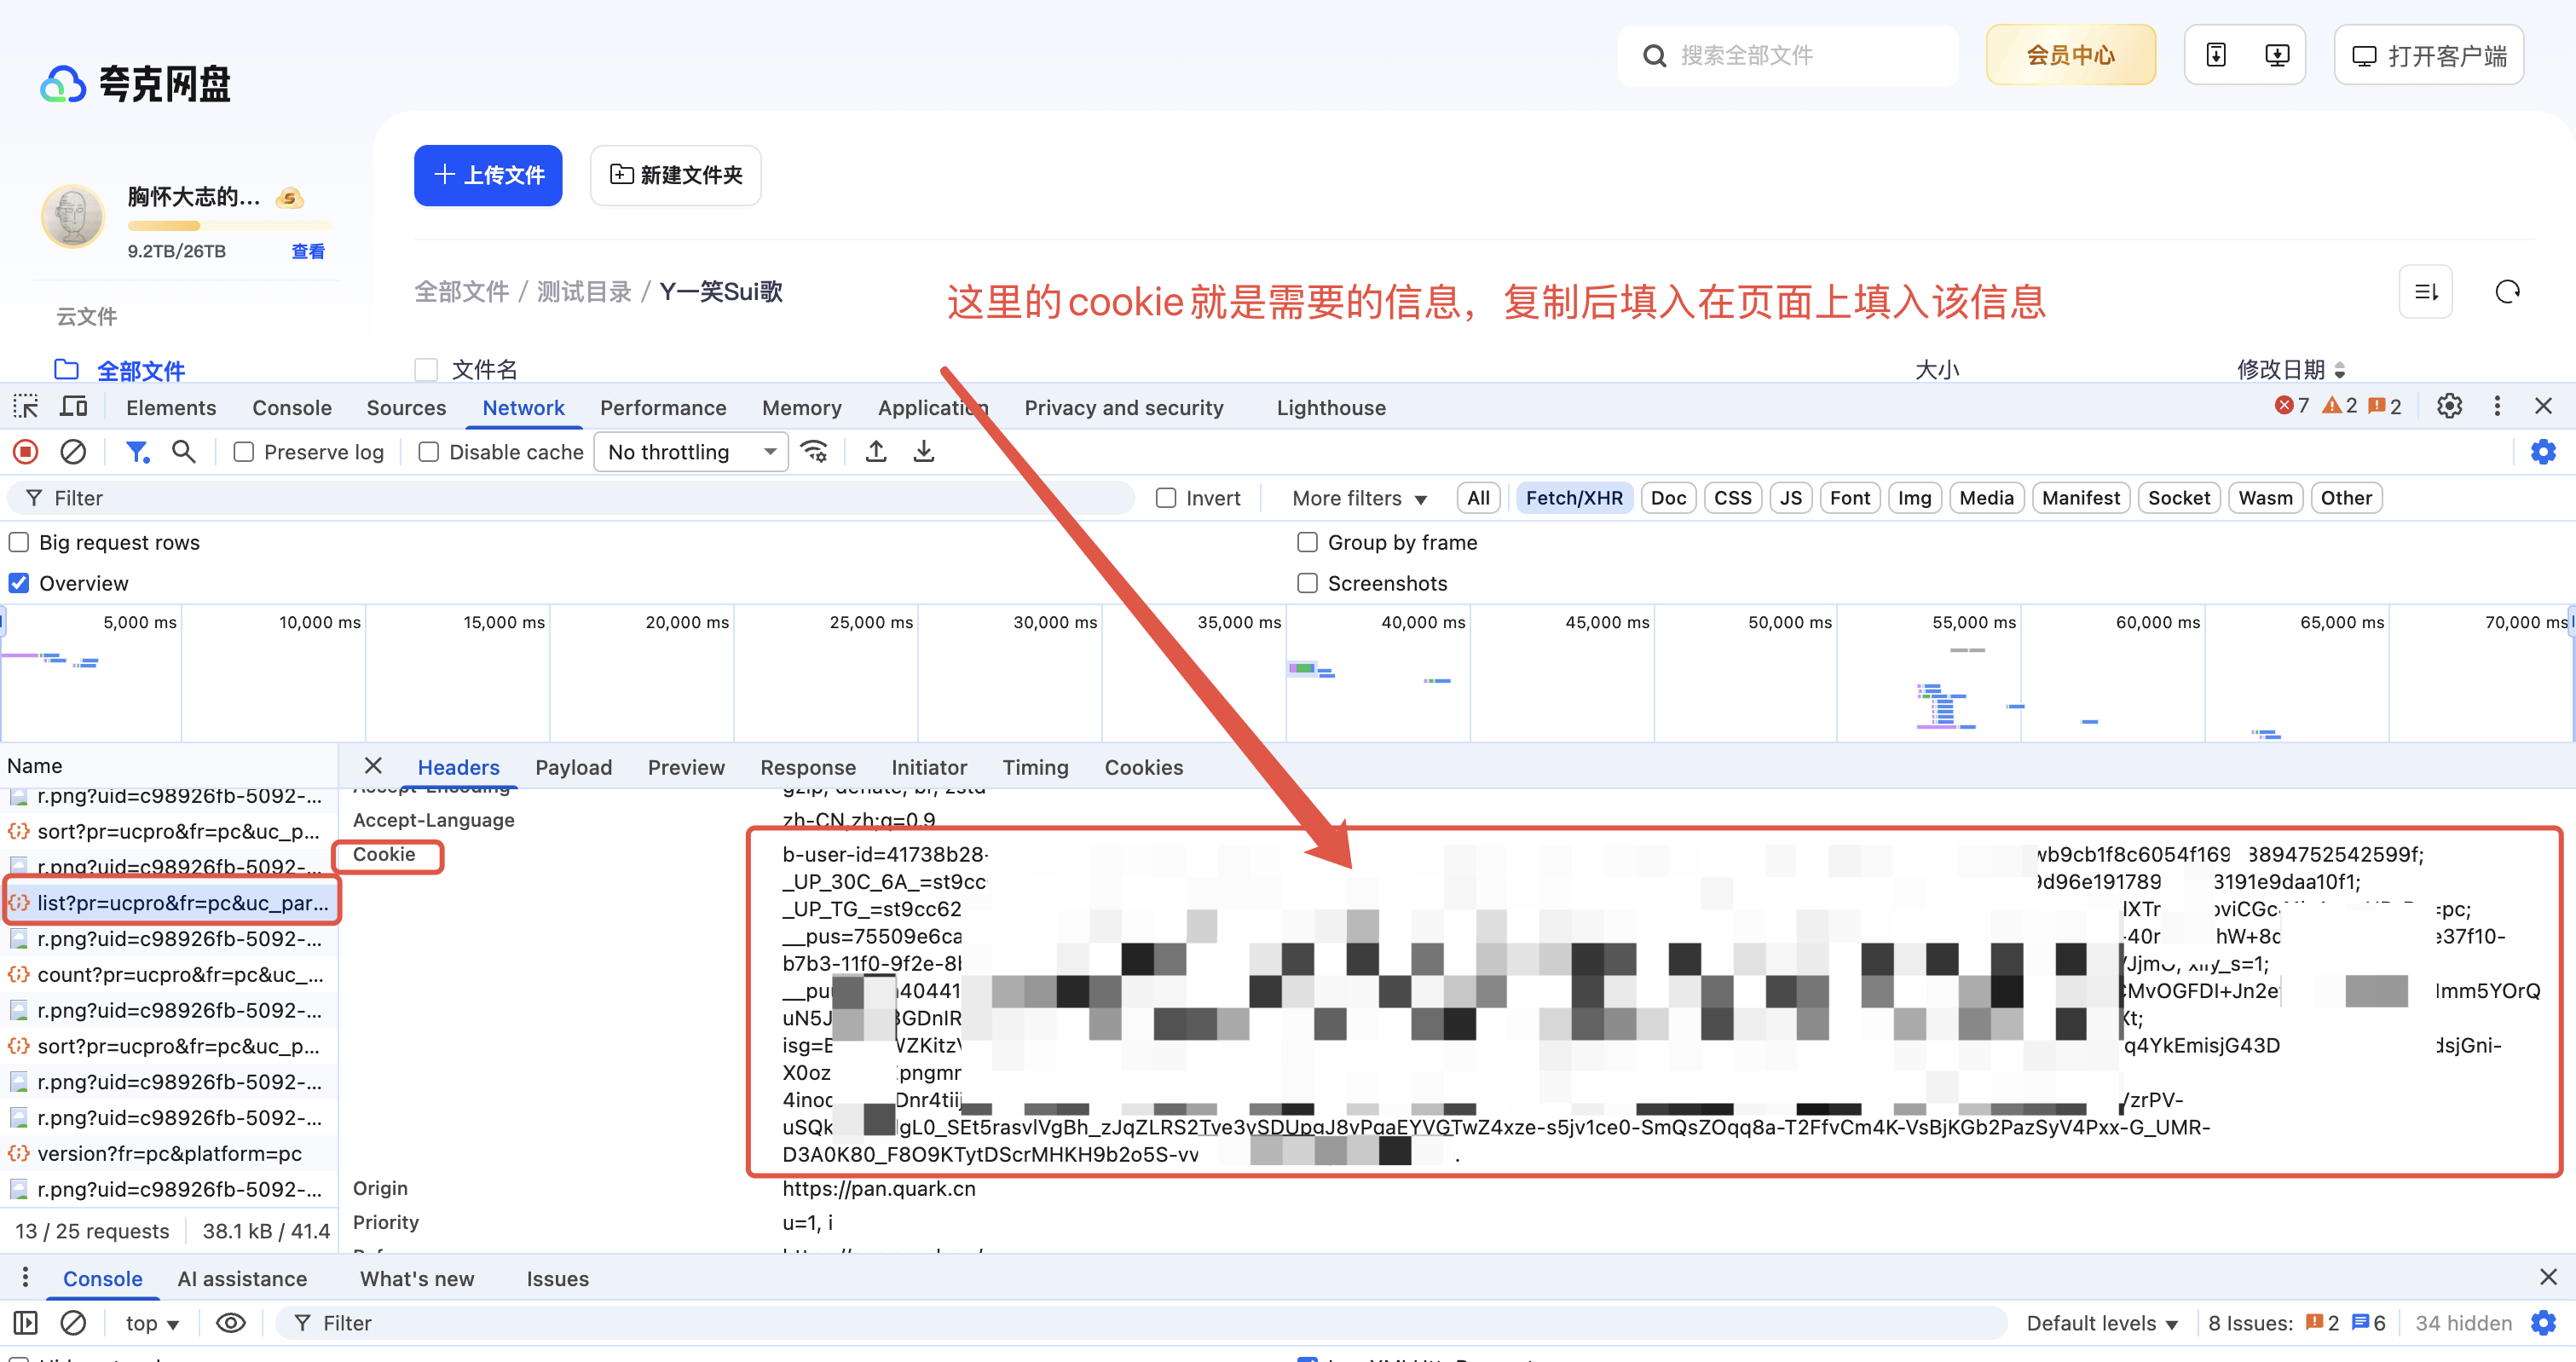Open the No throttling dropdown
Viewport: 2576px width, 1362px height.
tap(690, 451)
